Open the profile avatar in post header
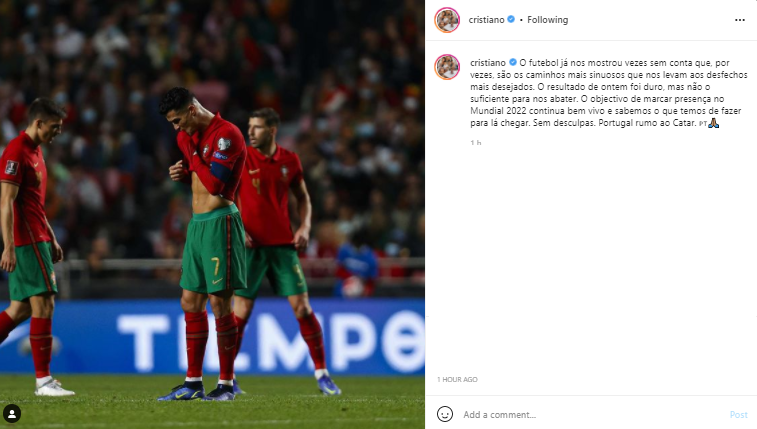757x429 pixels. click(x=447, y=20)
